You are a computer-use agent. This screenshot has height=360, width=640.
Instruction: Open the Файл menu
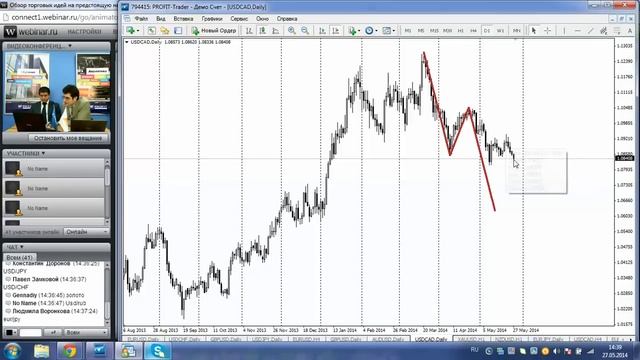coord(141,19)
